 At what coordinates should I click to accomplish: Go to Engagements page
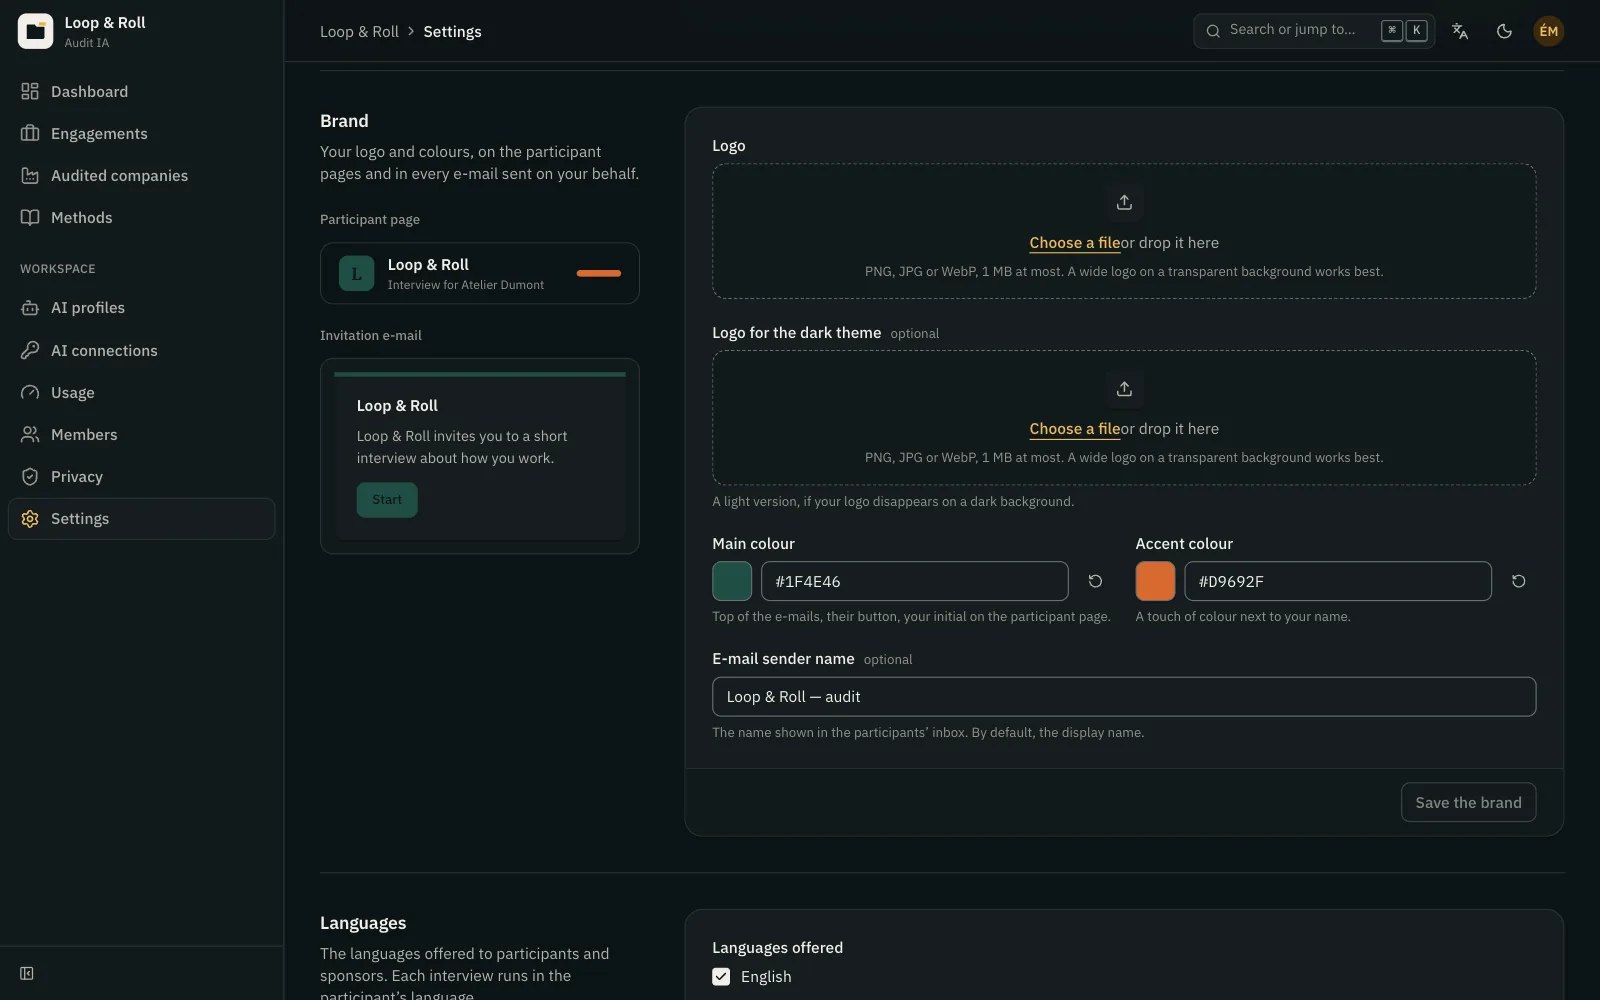click(x=142, y=134)
